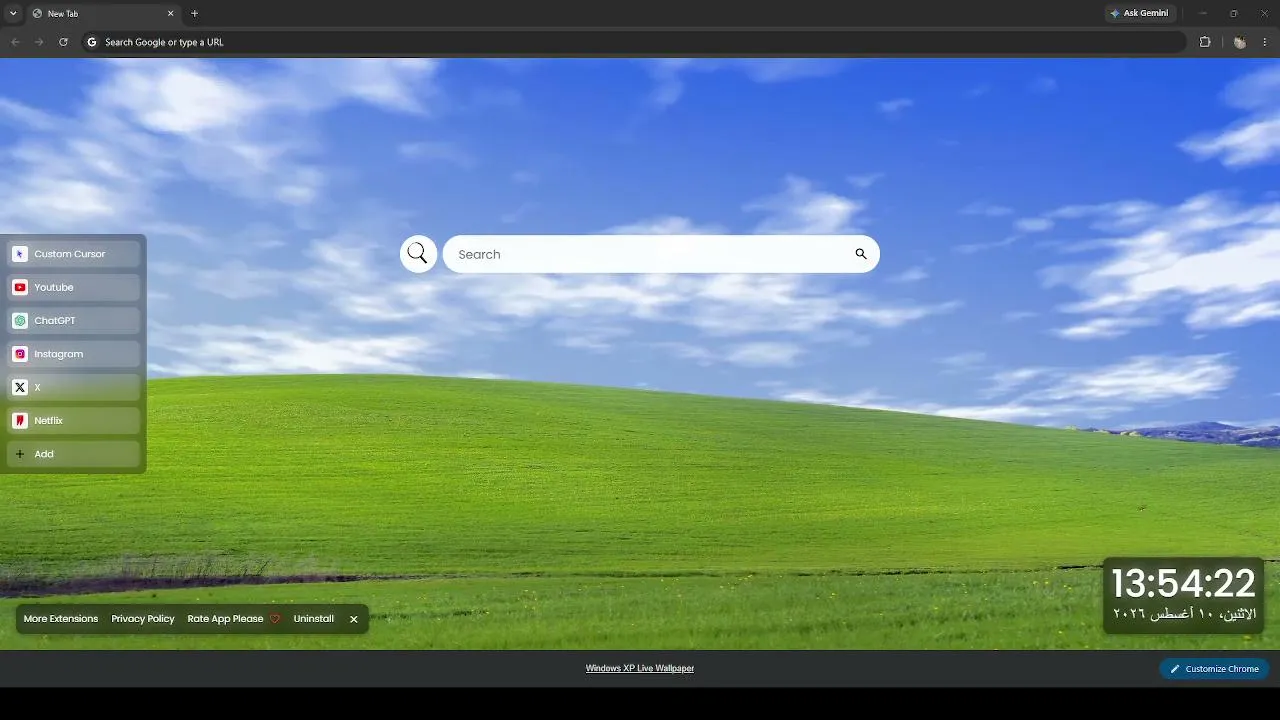Select the New Tab tab
Screen dimensions: 1280x720
(x=103, y=14)
